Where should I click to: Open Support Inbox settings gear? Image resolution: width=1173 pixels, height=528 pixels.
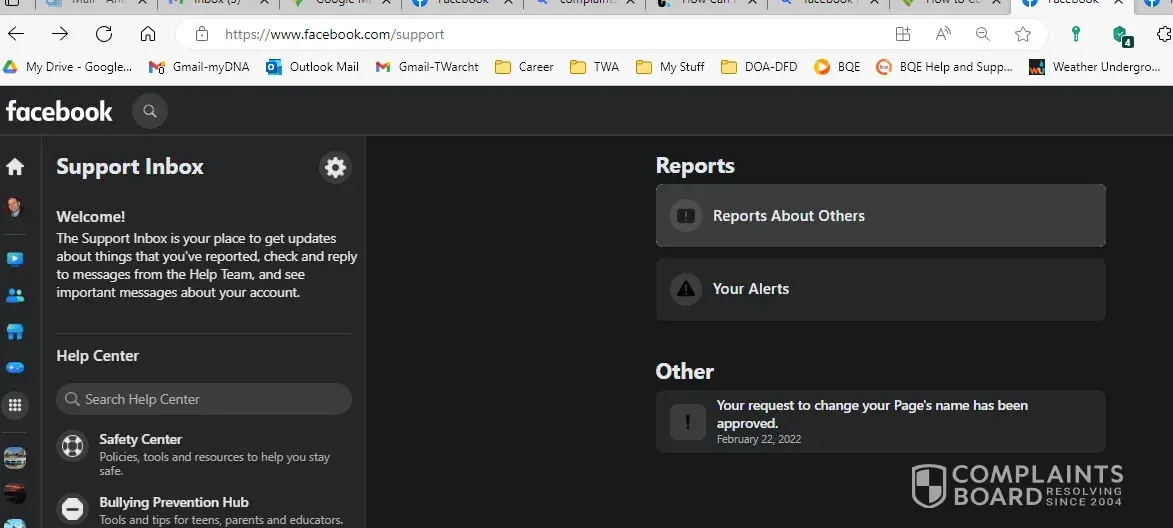coord(335,167)
